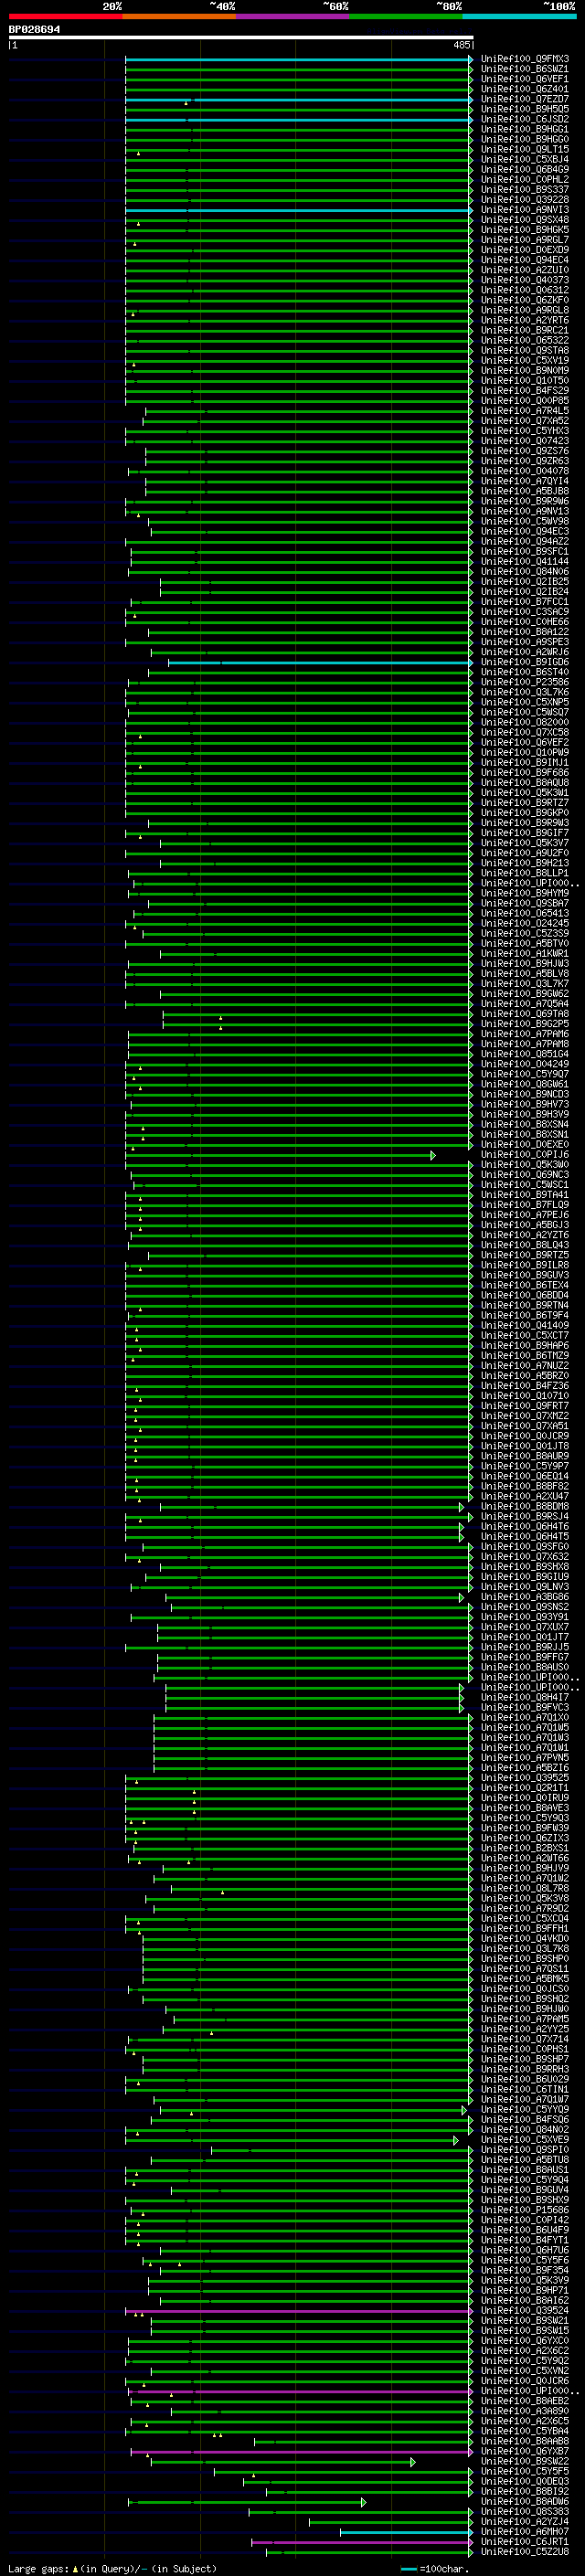Viewport: 585px width, 2576px height.
Task: Click hit UniRef100_Q5K3W0
Action: [525, 1165]
